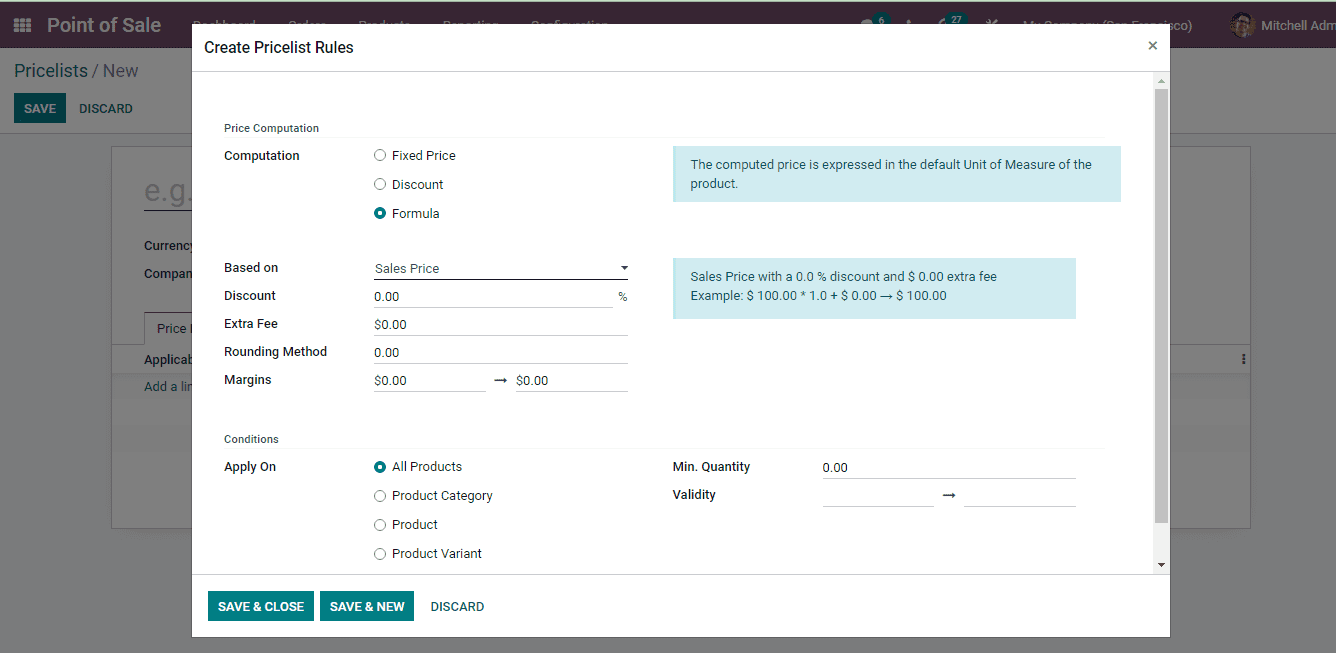
Task: Click the Min. Quantity input field
Action: pyautogui.click(x=948, y=468)
